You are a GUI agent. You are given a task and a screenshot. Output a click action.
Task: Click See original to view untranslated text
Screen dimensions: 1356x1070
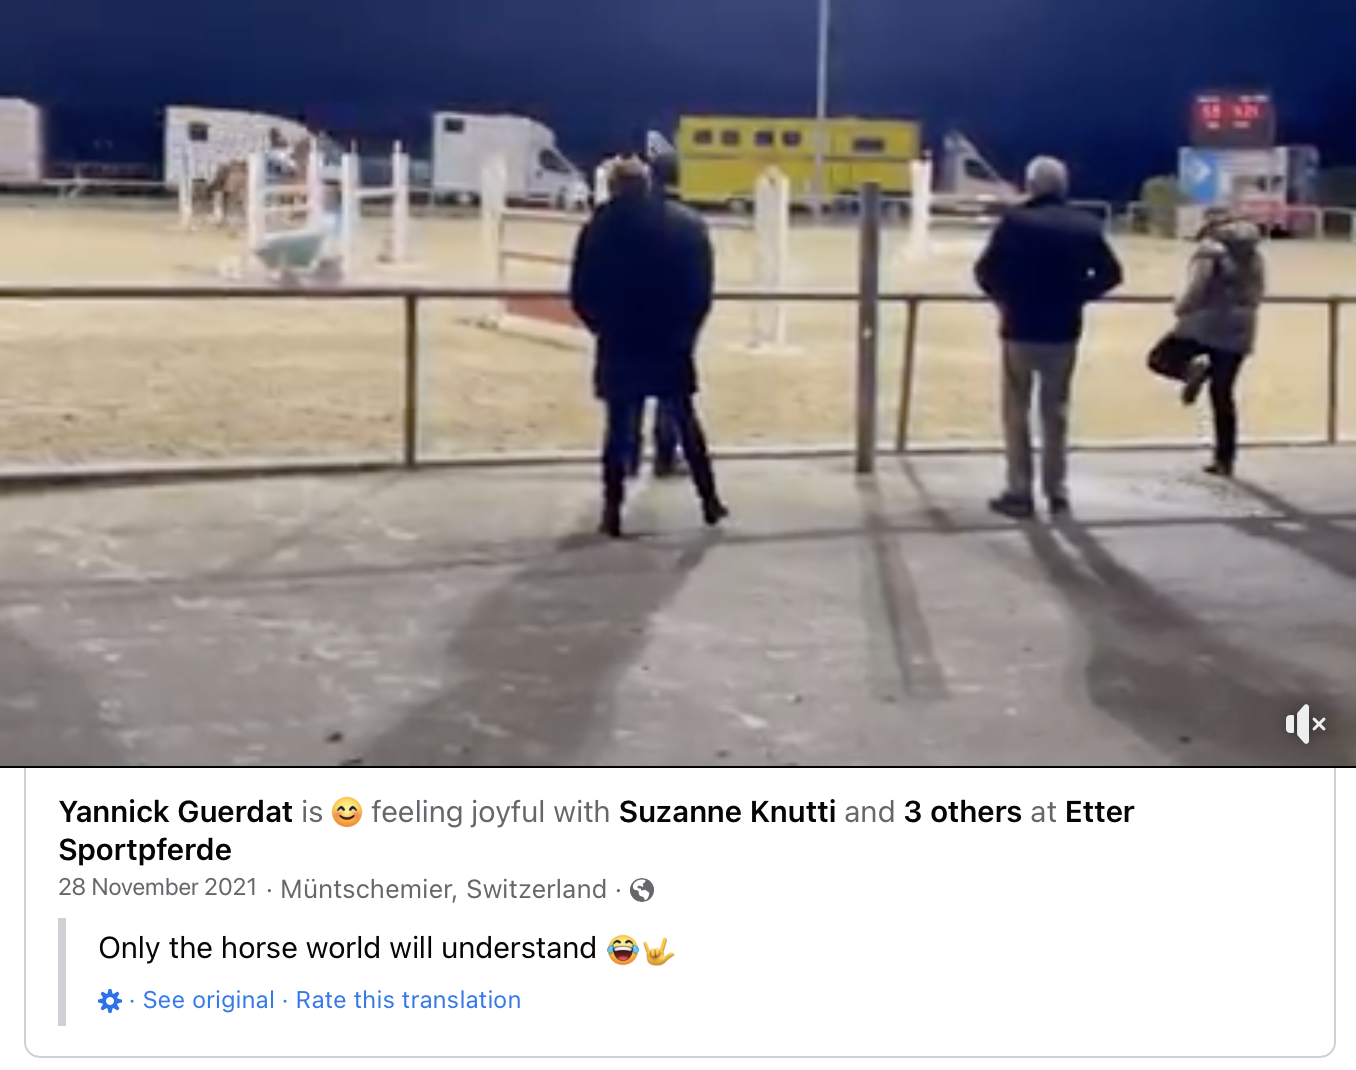click(208, 1000)
